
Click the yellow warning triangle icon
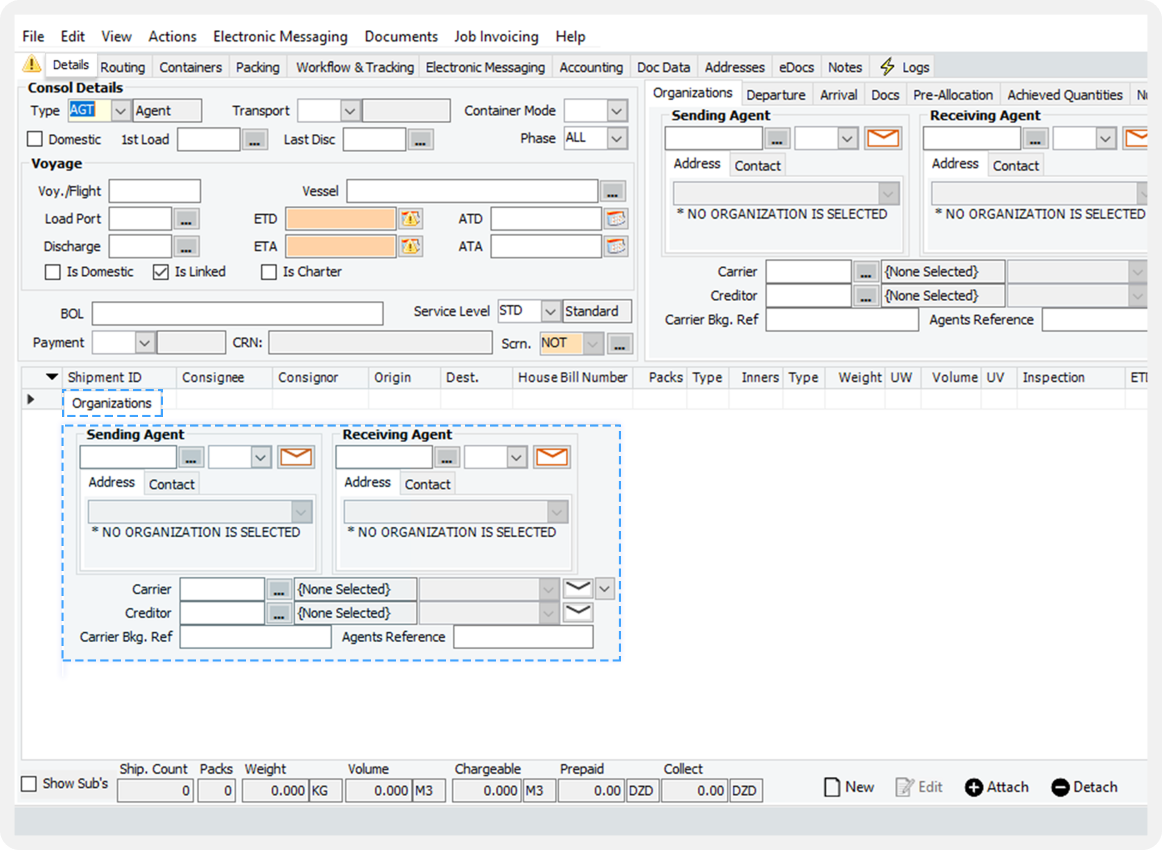pyautogui.click(x=32, y=65)
